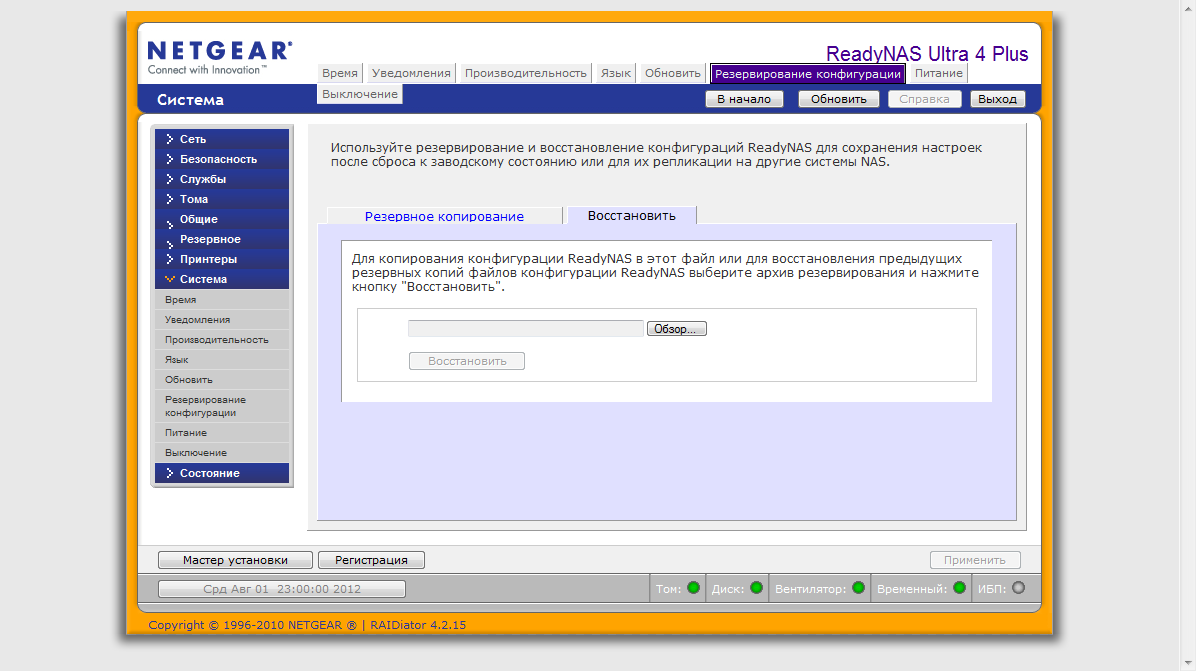Expand the Резервное sidebar section

coord(222,239)
